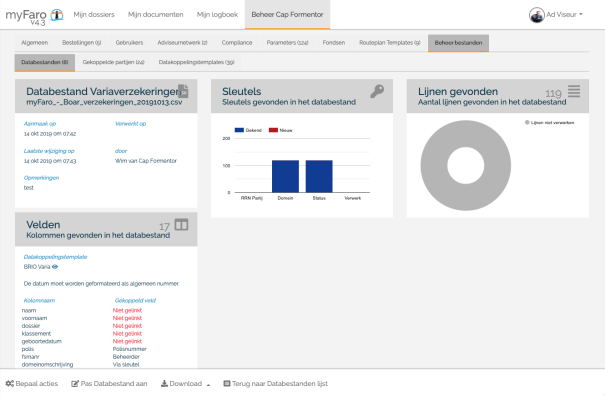Click the 14 okt 2019 om 07:42 date

[x=50, y=134]
